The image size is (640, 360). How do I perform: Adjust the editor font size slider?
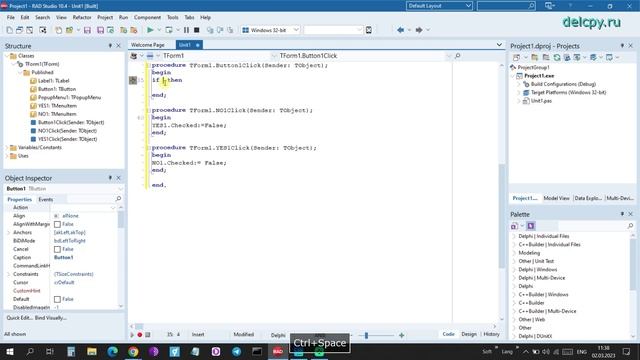tap(366, 335)
